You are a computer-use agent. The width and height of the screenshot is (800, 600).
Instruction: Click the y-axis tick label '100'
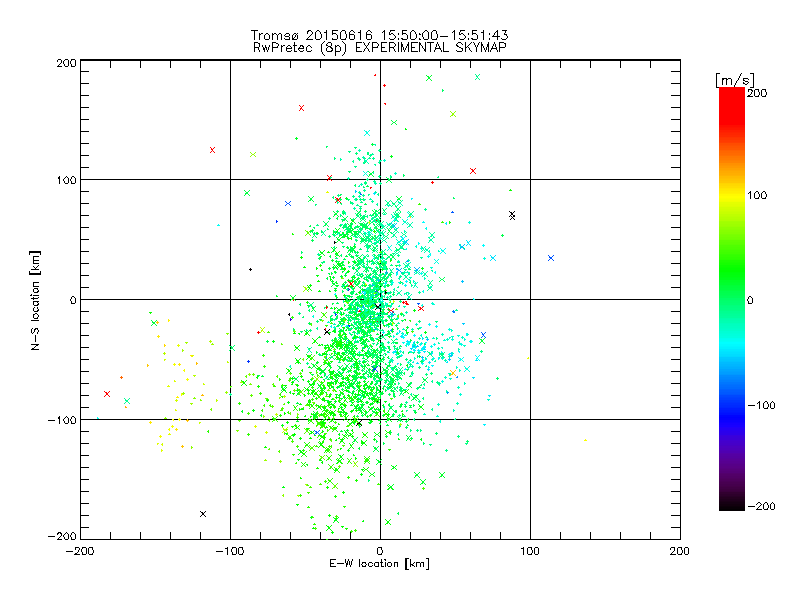[67, 180]
